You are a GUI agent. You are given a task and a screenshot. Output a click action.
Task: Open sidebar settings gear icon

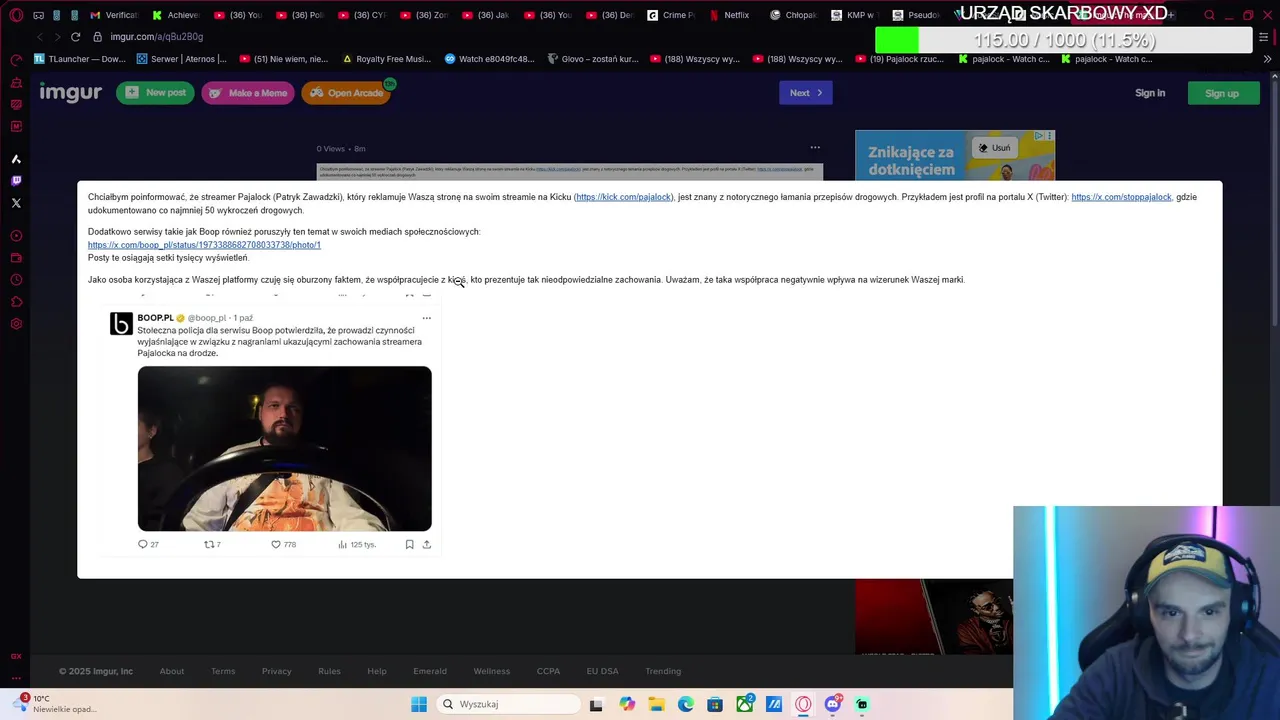click(16, 324)
